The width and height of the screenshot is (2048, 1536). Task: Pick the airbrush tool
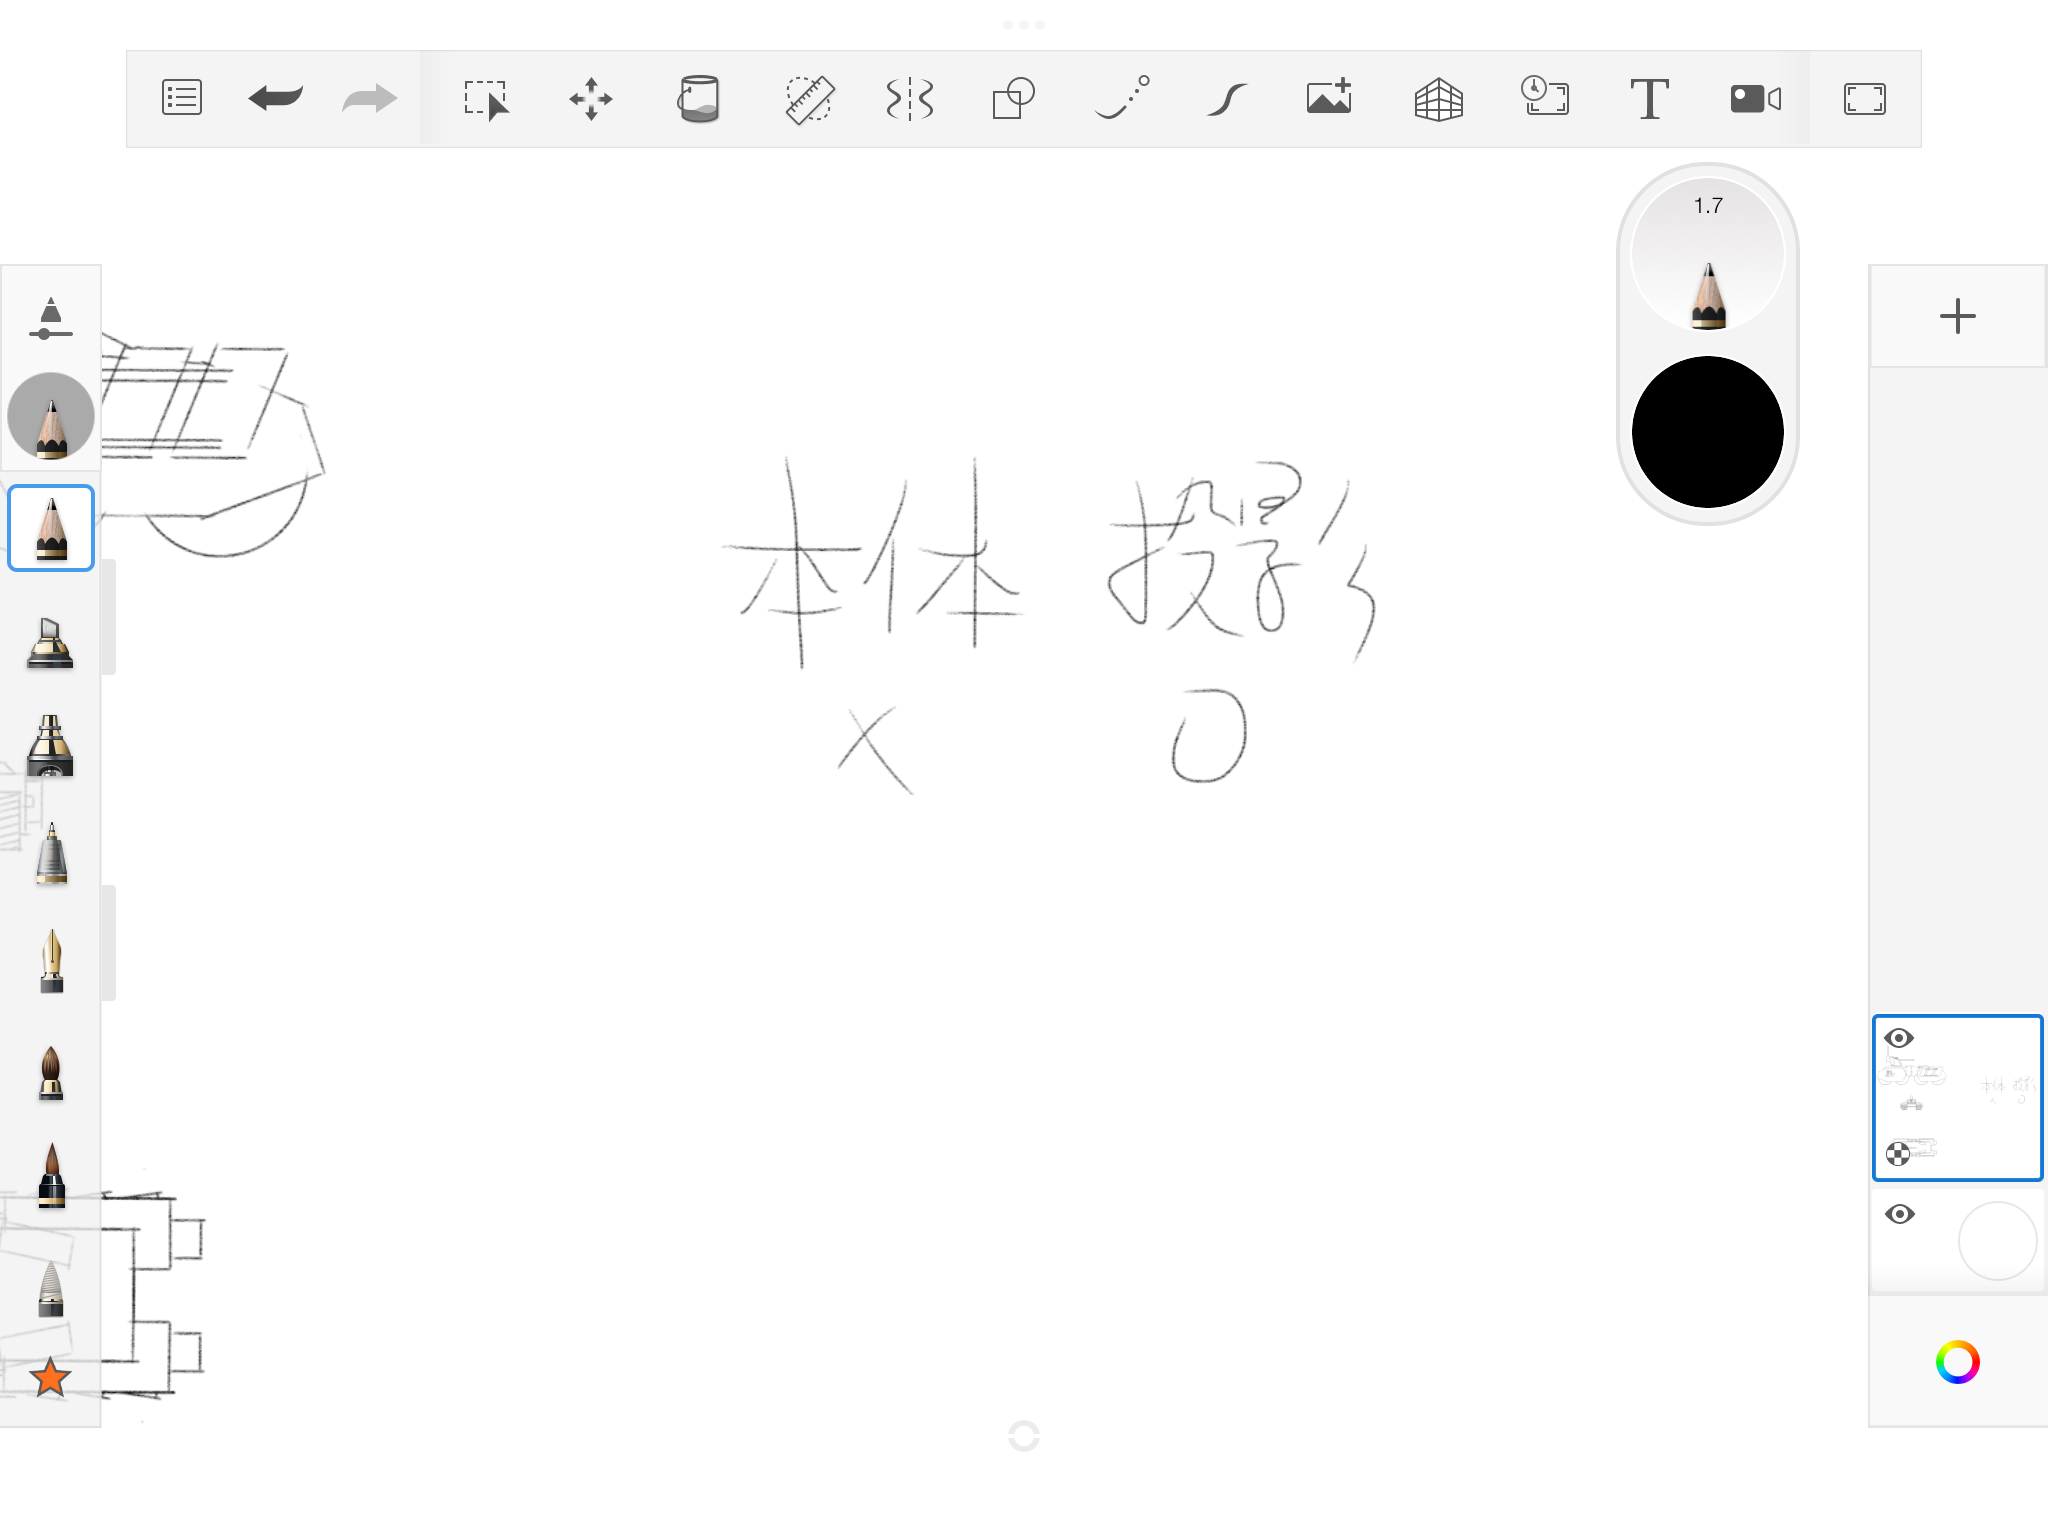point(50,746)
